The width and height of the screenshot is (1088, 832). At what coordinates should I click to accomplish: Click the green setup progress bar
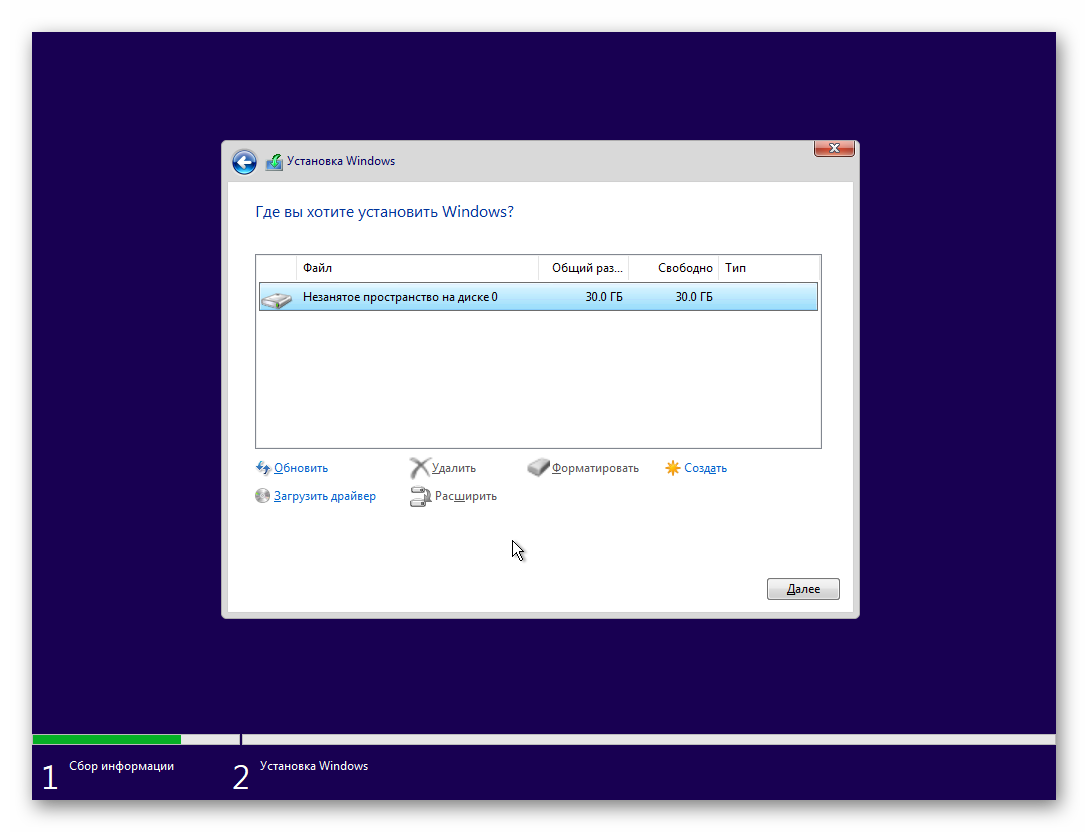coord(107,740)
